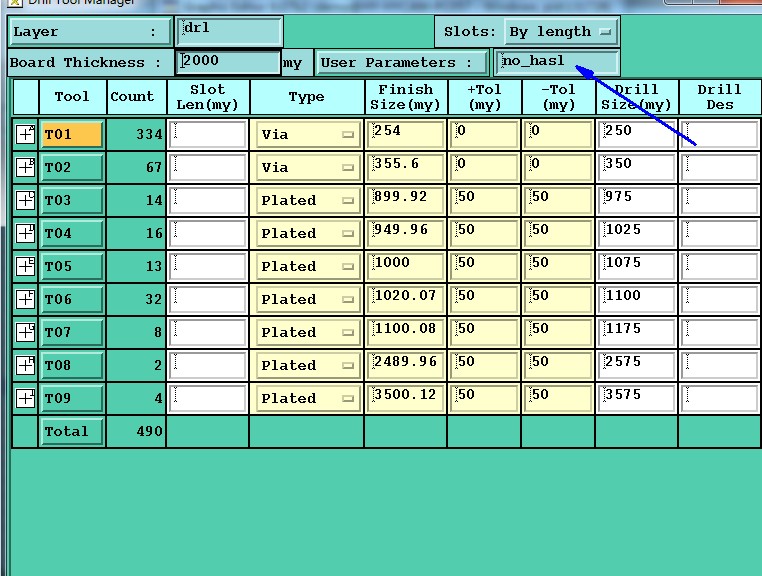Click the Drill Size field 250
Image resolution: width=762 pixels, height=576 pixels.
(x=636, y=134)
